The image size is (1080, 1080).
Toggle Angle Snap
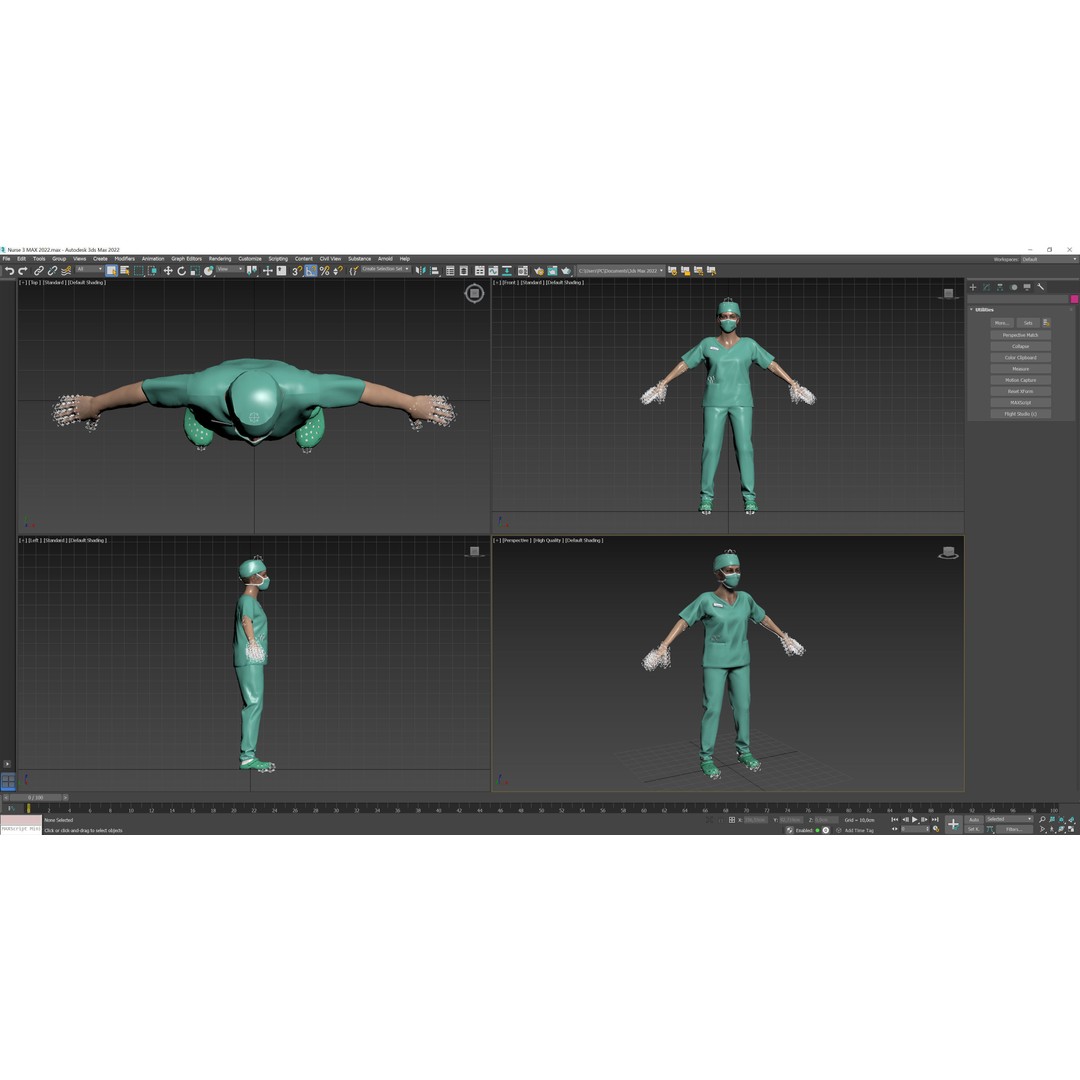(x=311, y=271)
